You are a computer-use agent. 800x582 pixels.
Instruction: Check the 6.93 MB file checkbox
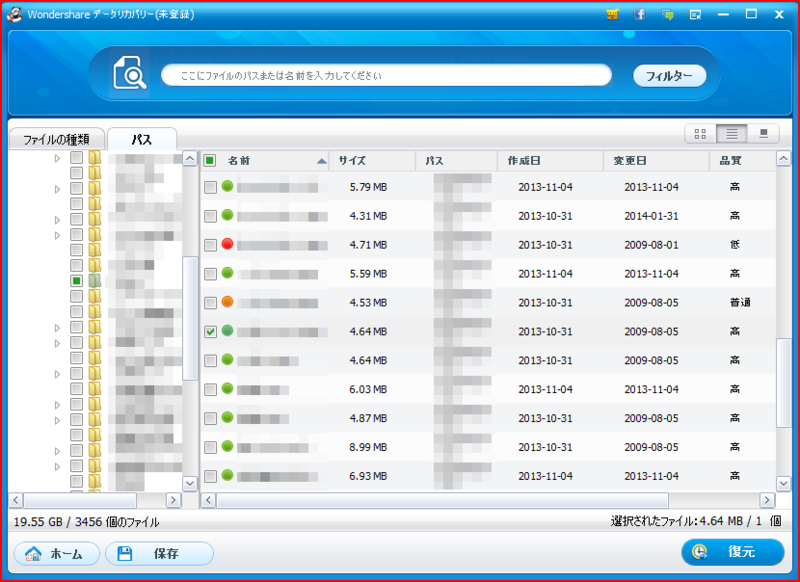[210, 476]
